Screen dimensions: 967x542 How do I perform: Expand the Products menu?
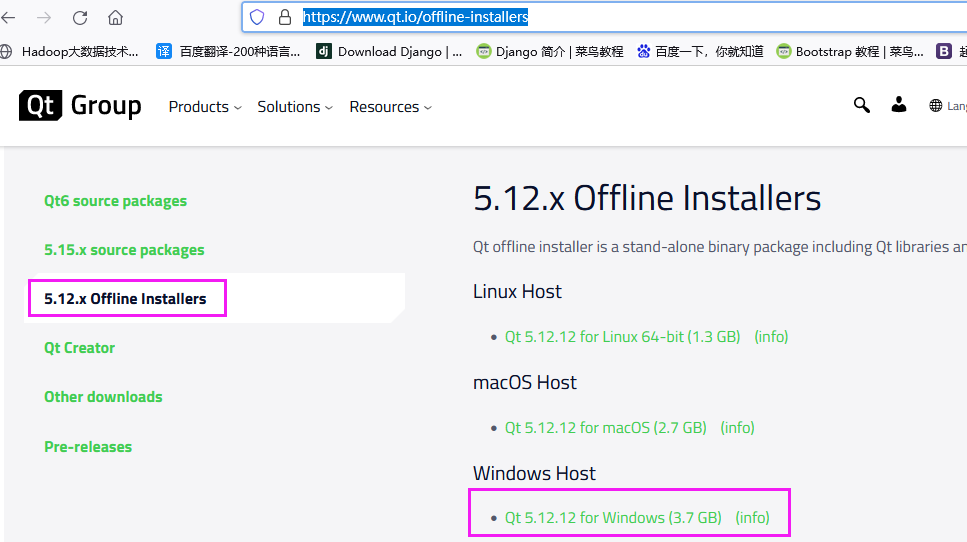(x=205, y=107)
